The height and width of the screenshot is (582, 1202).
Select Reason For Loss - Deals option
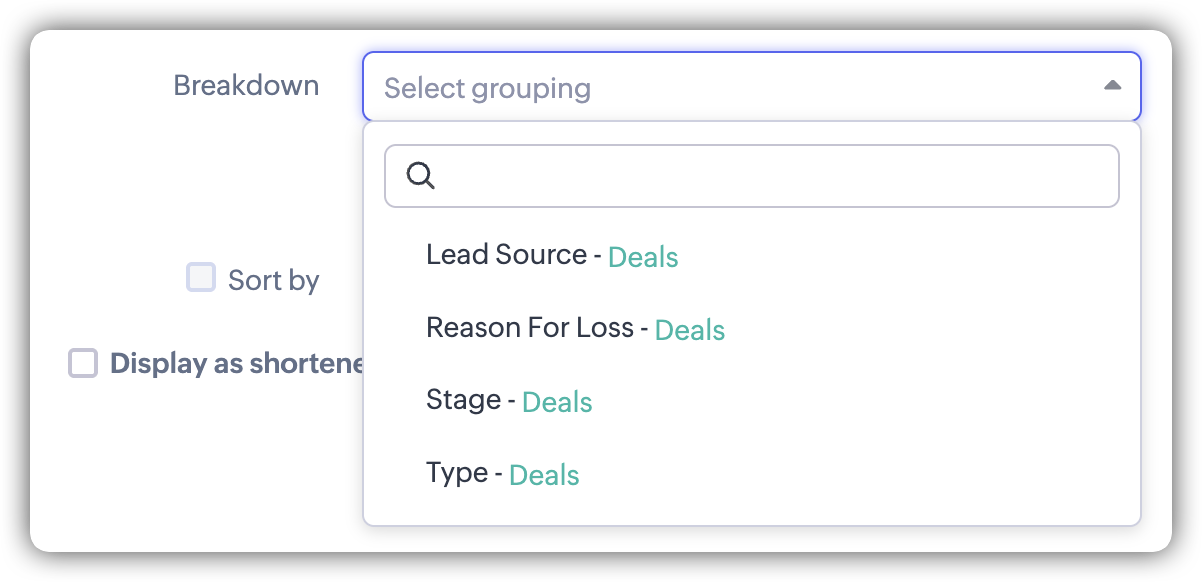click(x=575, y=328)
